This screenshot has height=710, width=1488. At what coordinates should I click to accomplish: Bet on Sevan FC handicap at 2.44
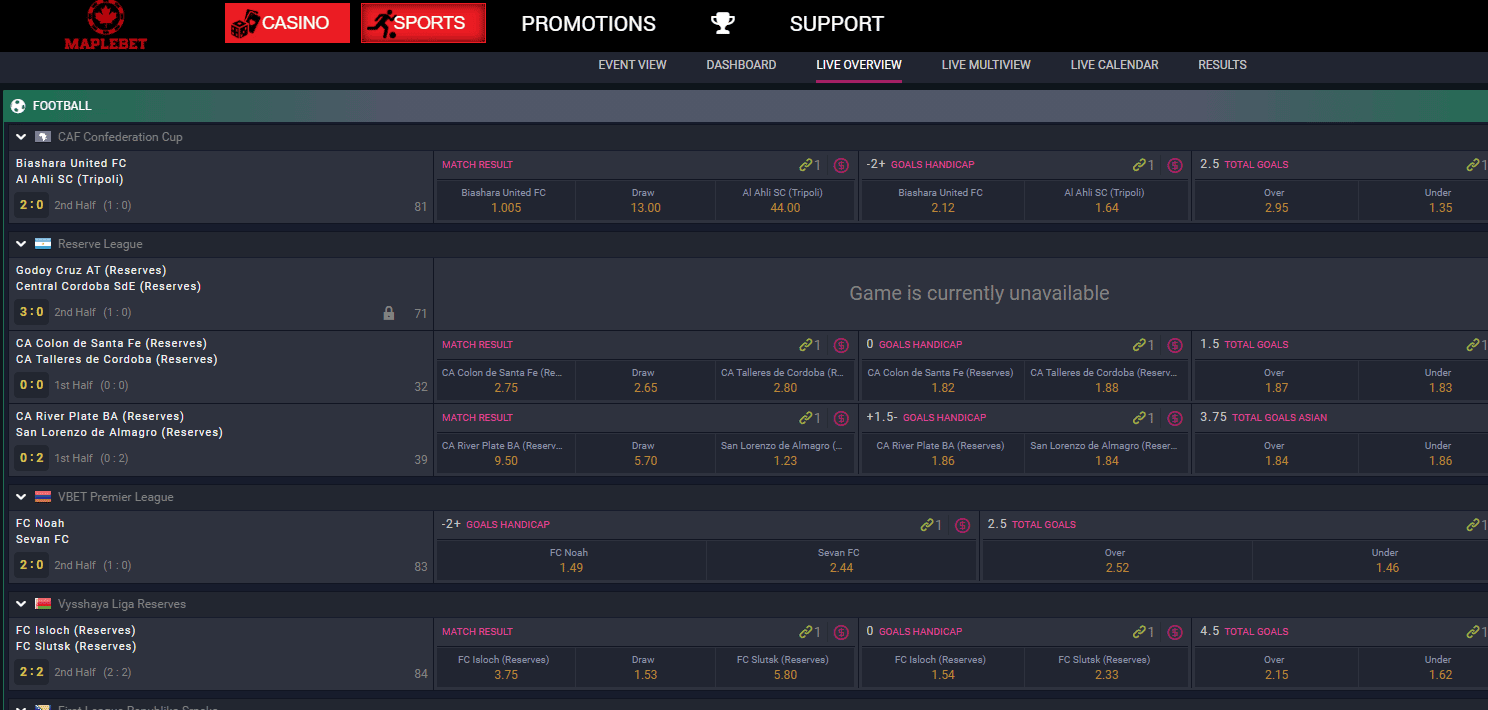(840, 560)
